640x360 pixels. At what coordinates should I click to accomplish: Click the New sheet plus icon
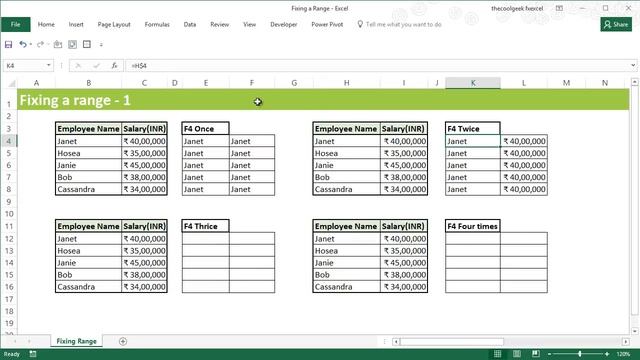click(123, 341)
